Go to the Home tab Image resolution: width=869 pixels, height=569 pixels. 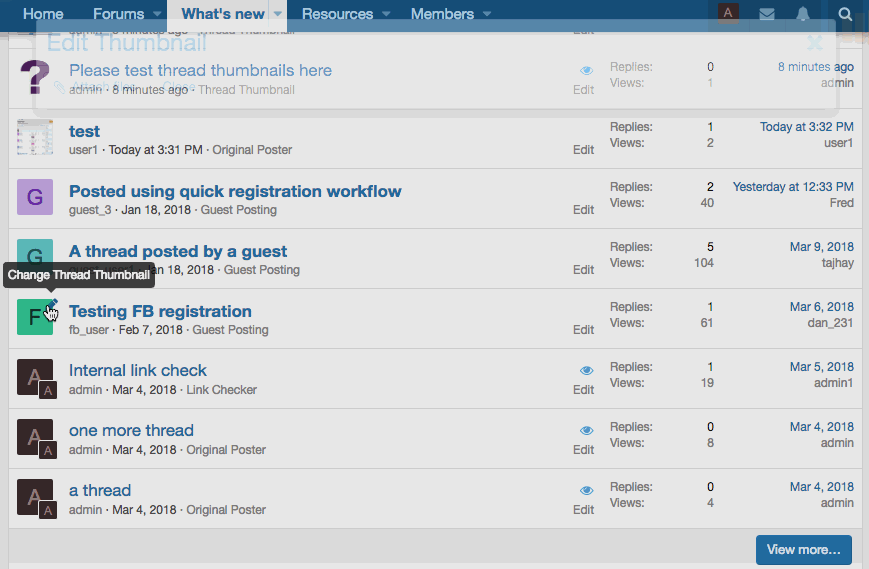tap(43, 14)
